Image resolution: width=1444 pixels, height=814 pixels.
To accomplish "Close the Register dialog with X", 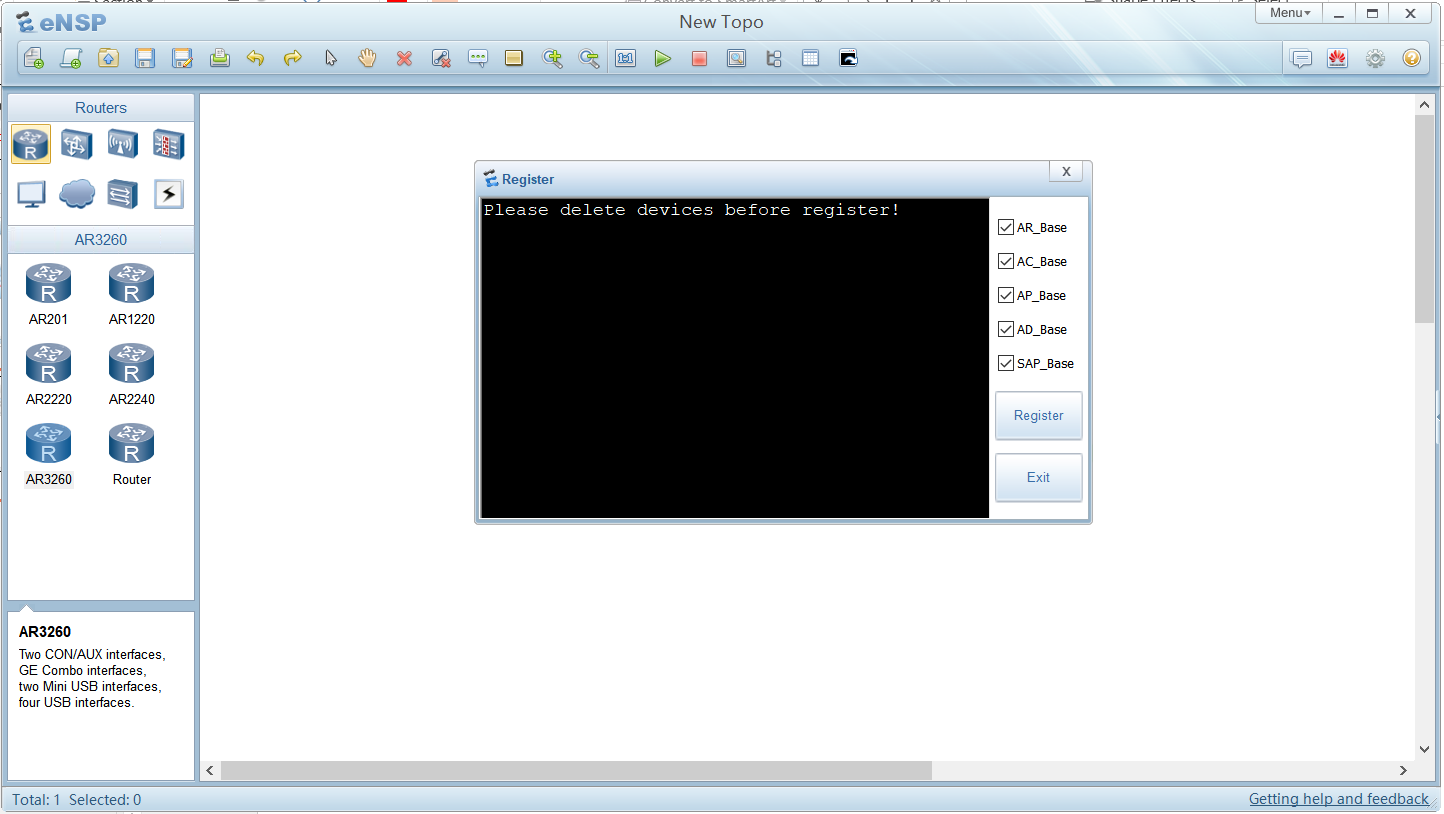I will 1066,171.
